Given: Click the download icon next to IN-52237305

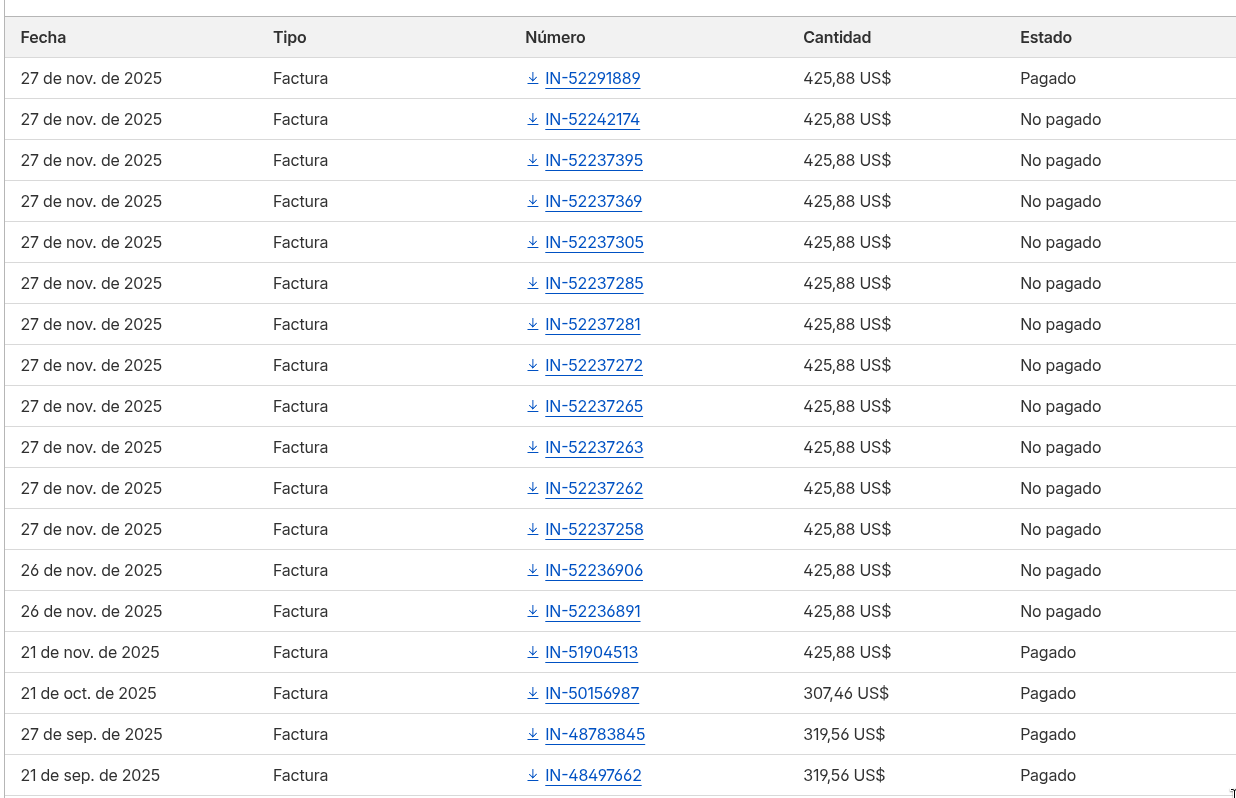Looking at the screenshot, I should [531, 242].
